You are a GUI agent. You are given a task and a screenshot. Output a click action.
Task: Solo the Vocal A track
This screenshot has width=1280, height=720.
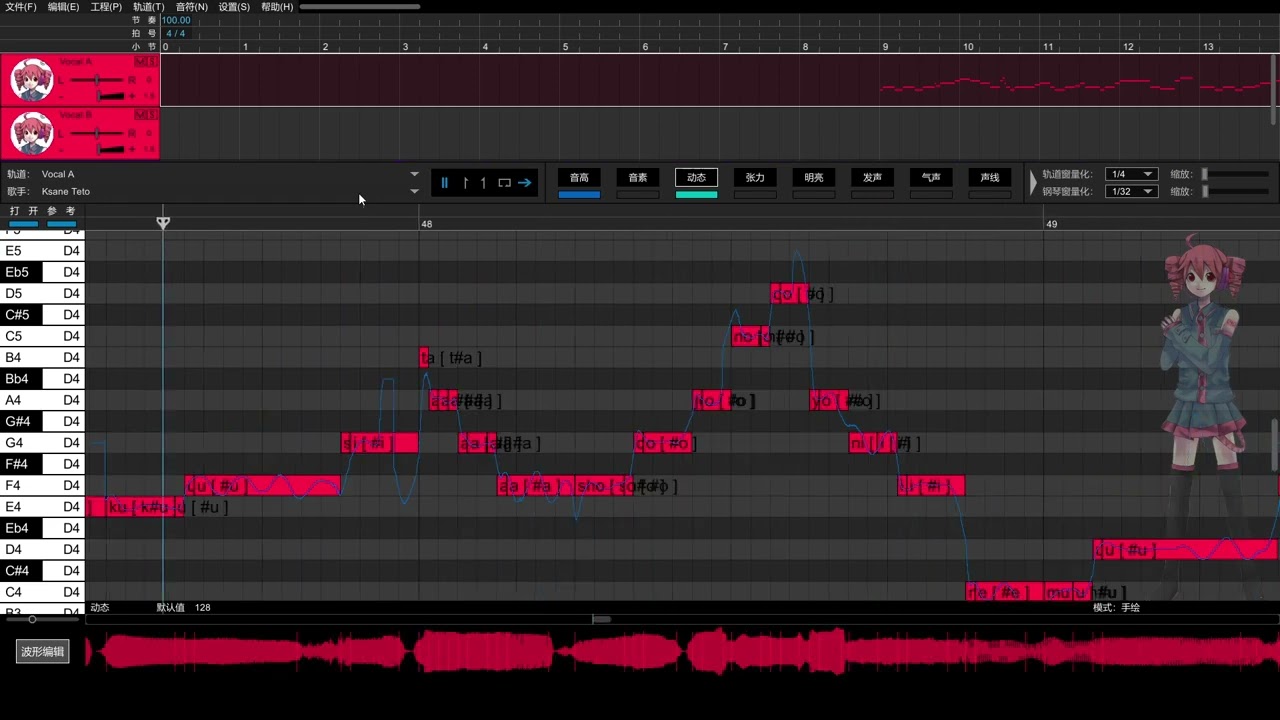[151, 62]
